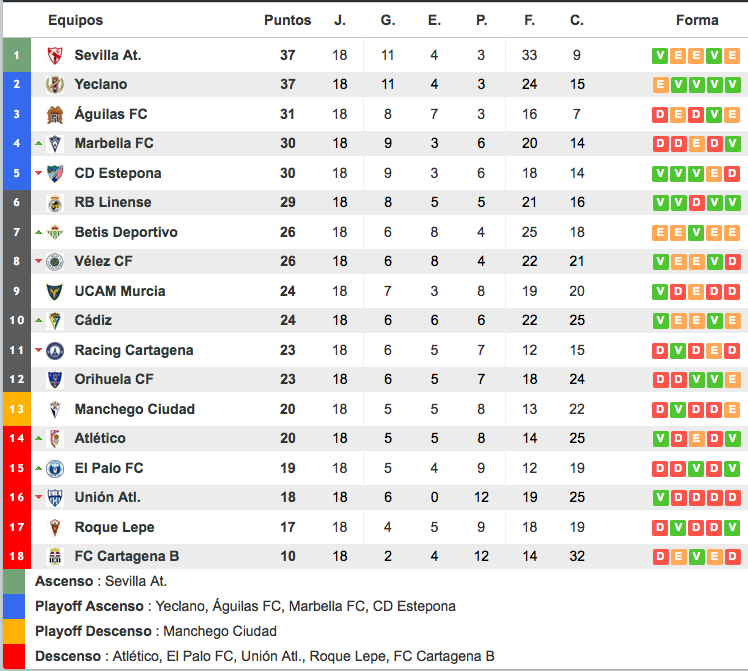Click the Forma column header
The width and height of the screenshot is (748, 671).
pos(696,20)
